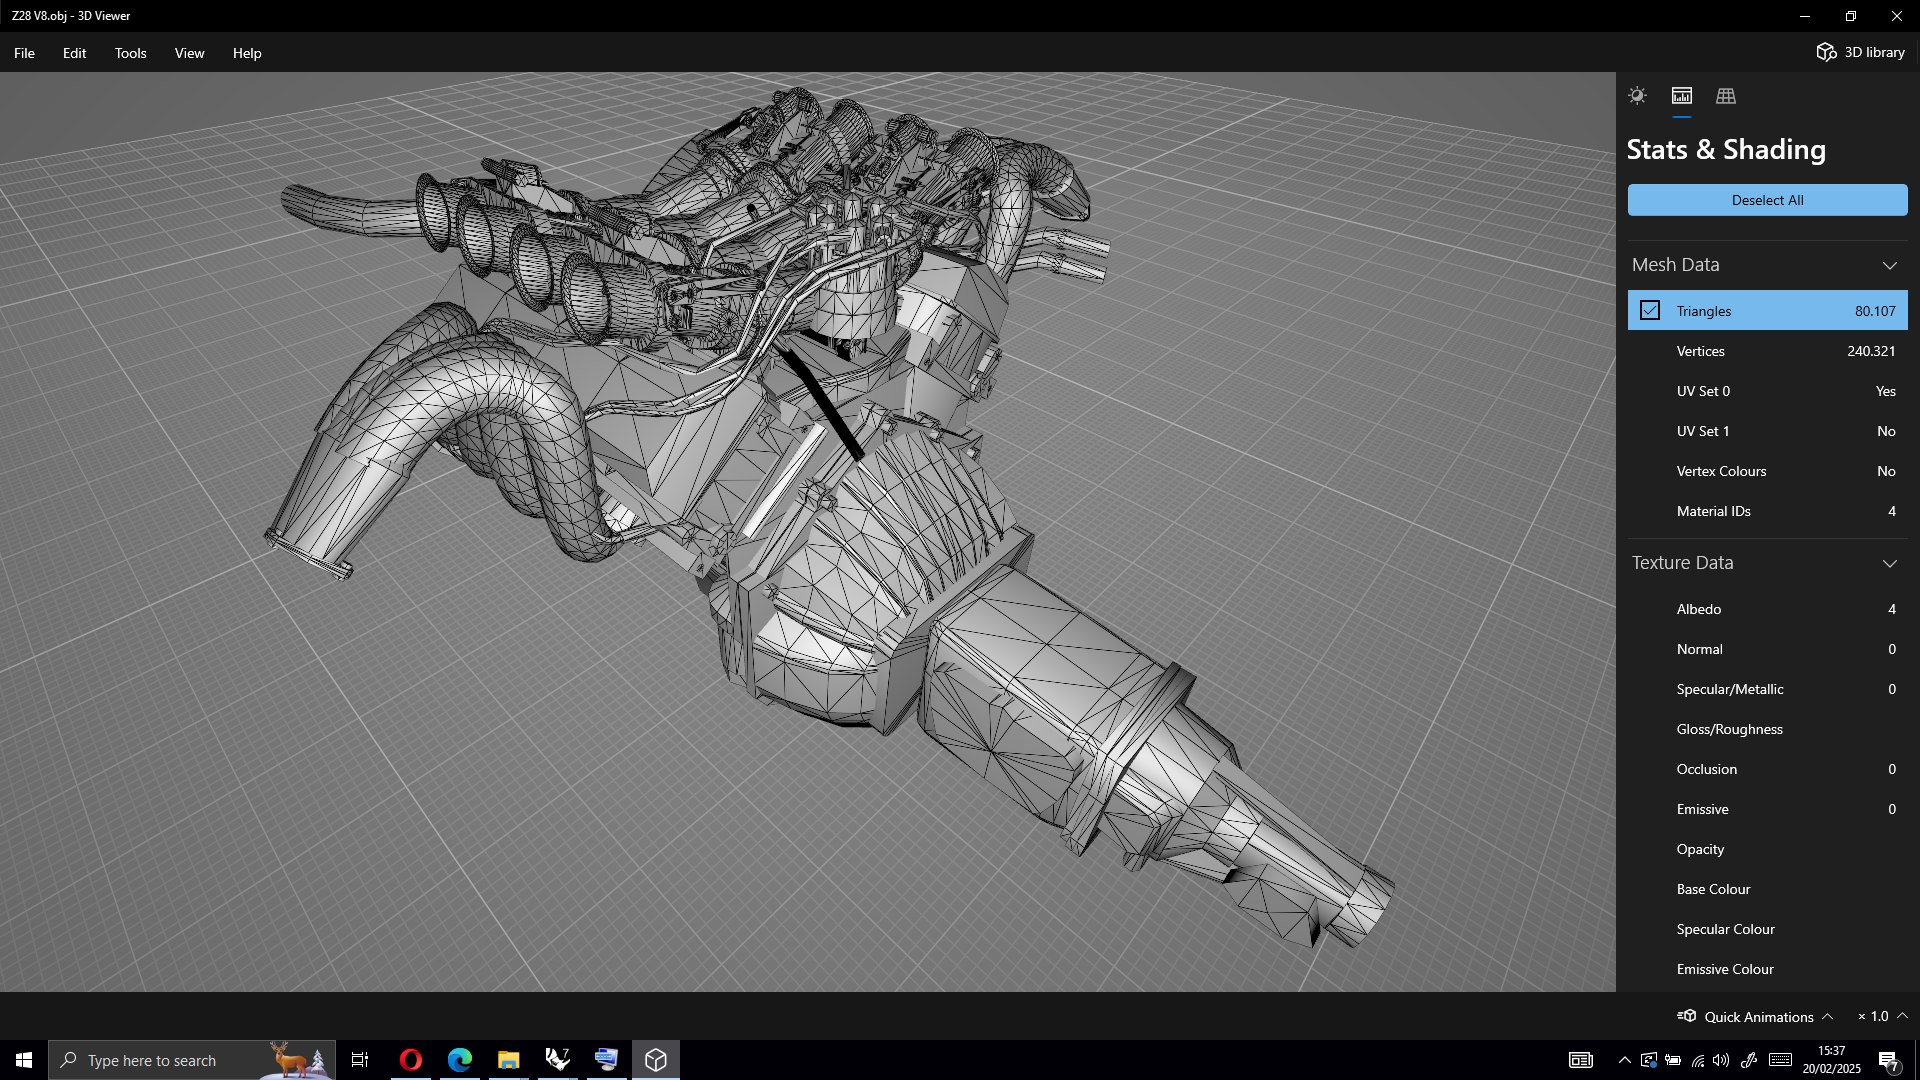Screen dimensions: 1920x1080
Task: Open File Explorer from taskbar
Action: point(508,1060)
